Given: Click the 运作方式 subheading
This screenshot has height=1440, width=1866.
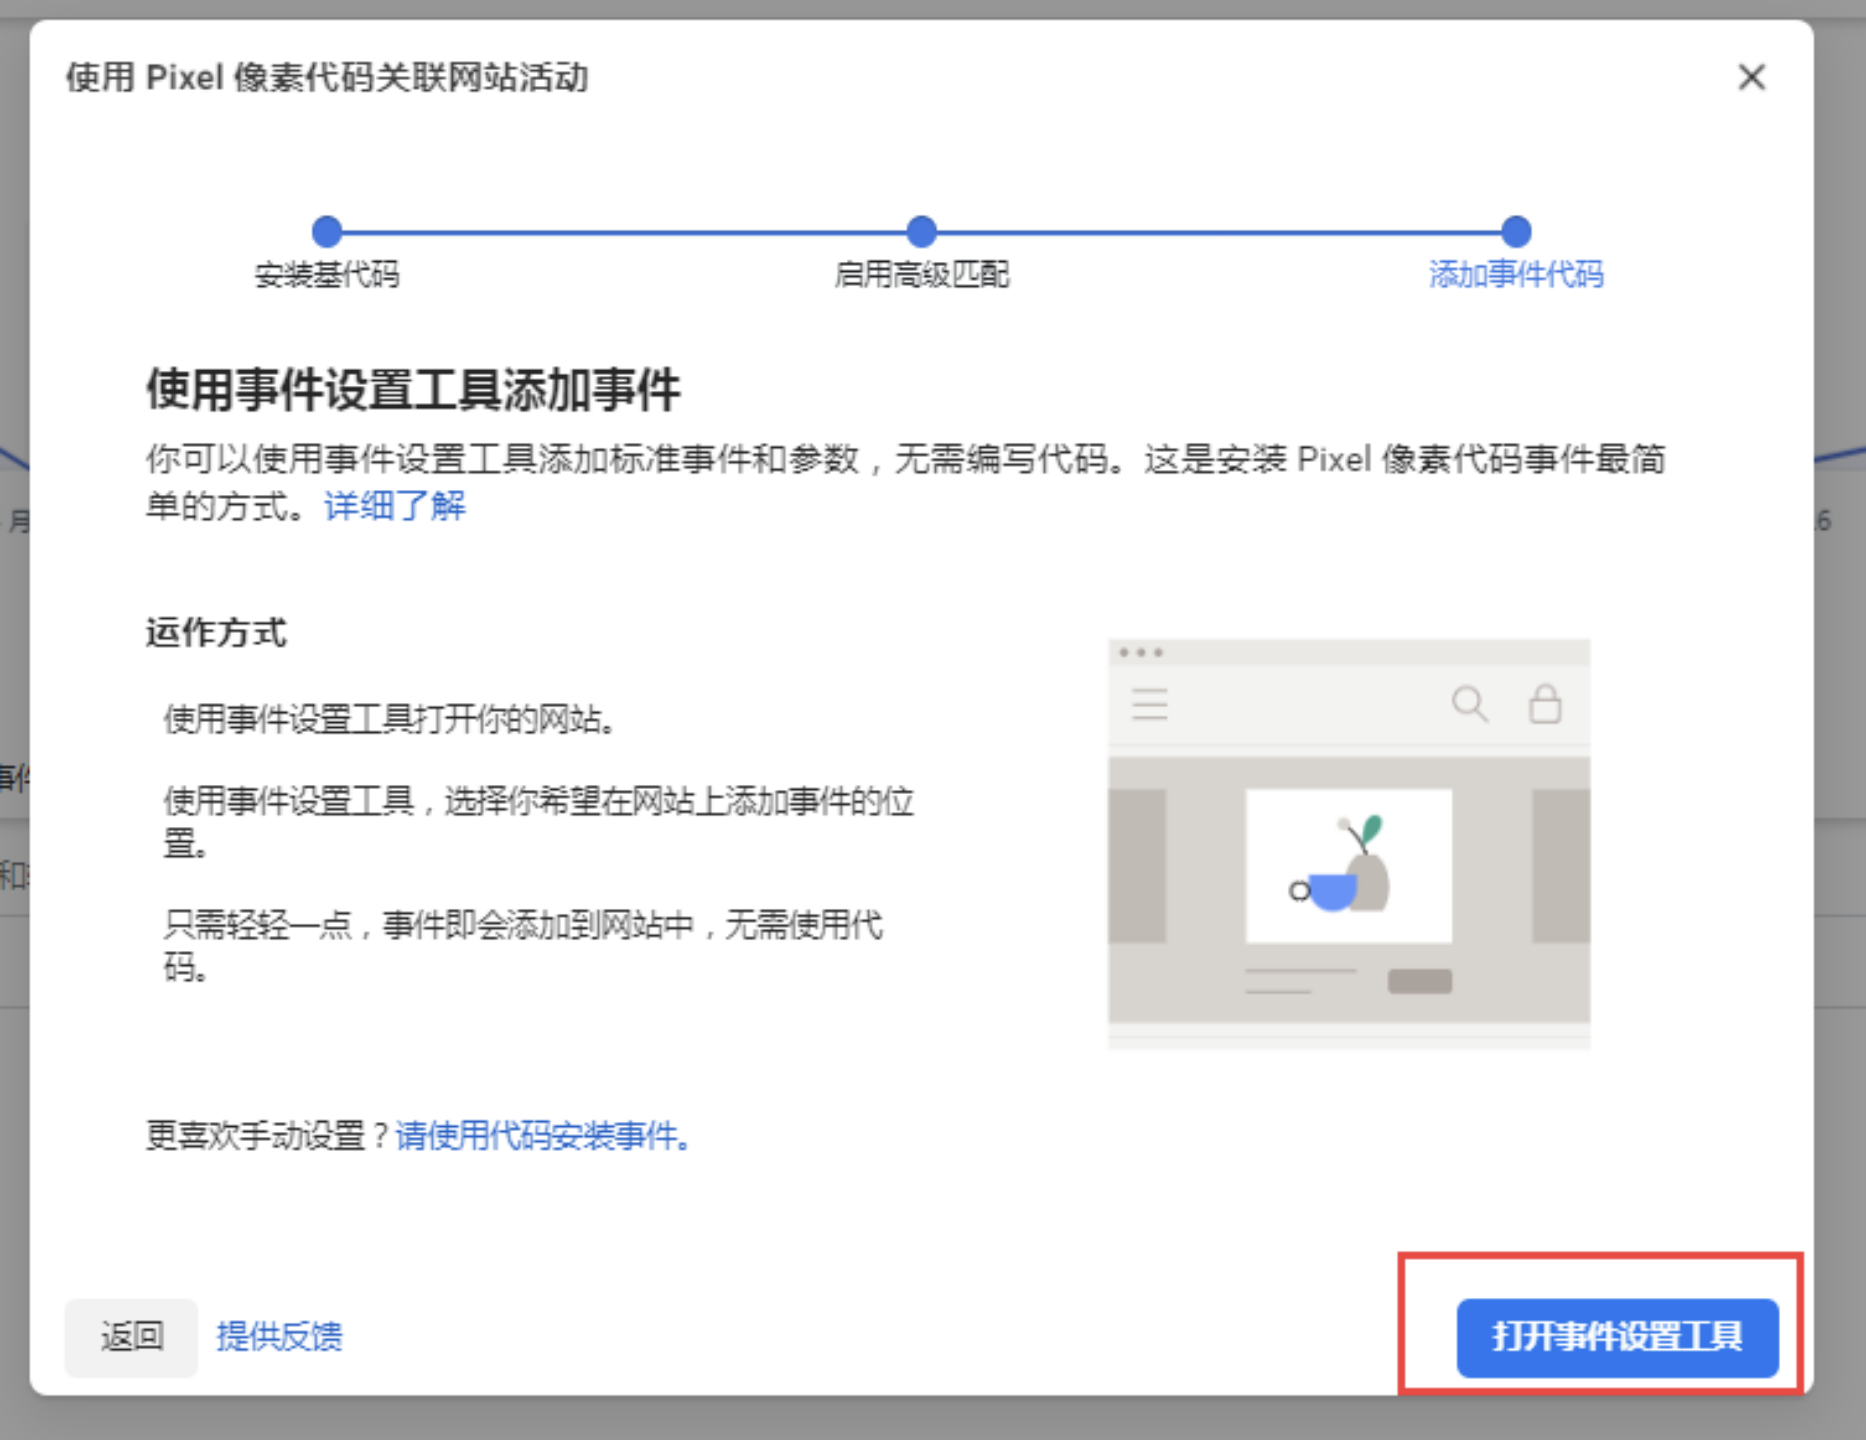Looking at the screenshot, I should (216, 633).
